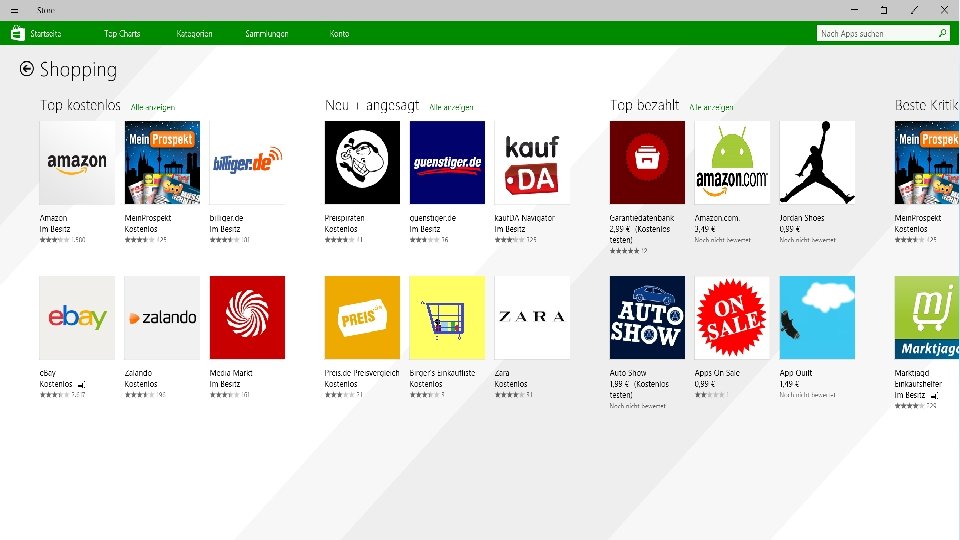Open the Amazon.com Android app tile

pyautogui.click(x=732, y=162)
